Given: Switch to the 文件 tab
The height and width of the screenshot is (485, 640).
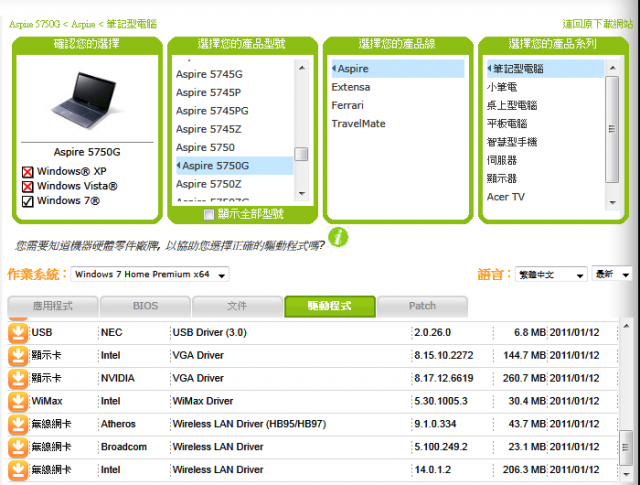Looking at the screenshot, I should coord(237,306).
